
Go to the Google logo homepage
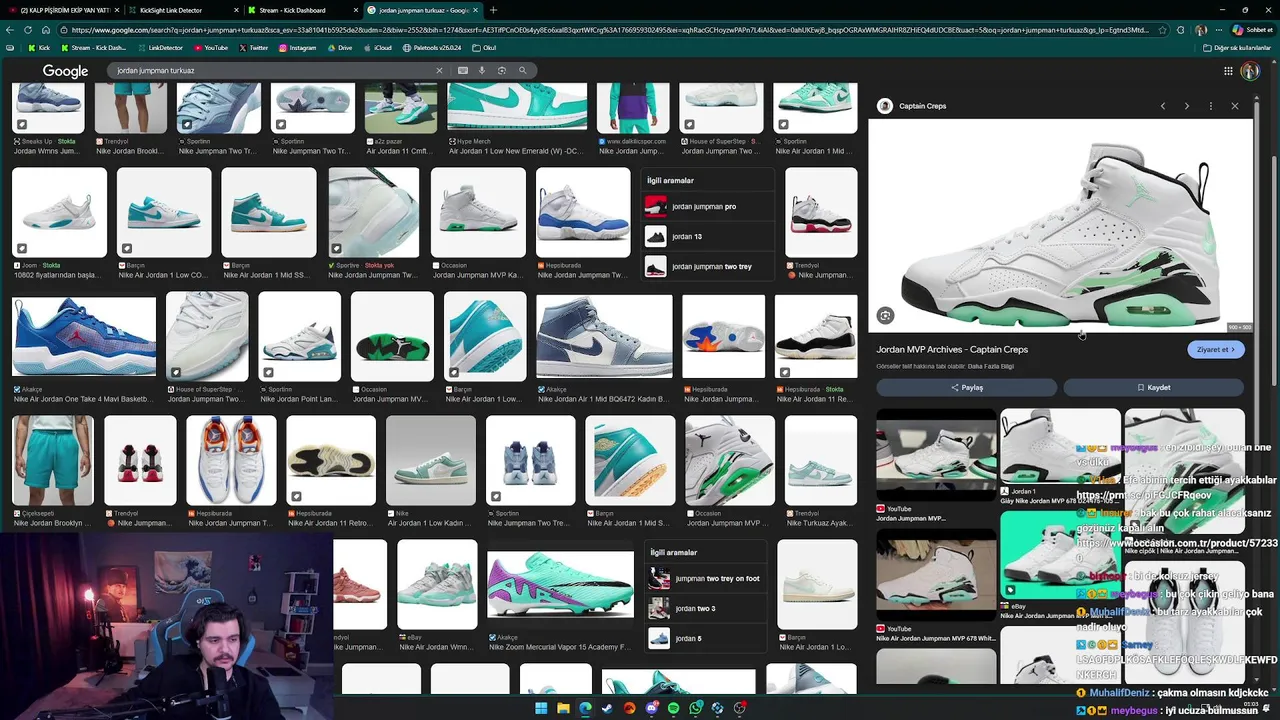[x=65, y=71]
